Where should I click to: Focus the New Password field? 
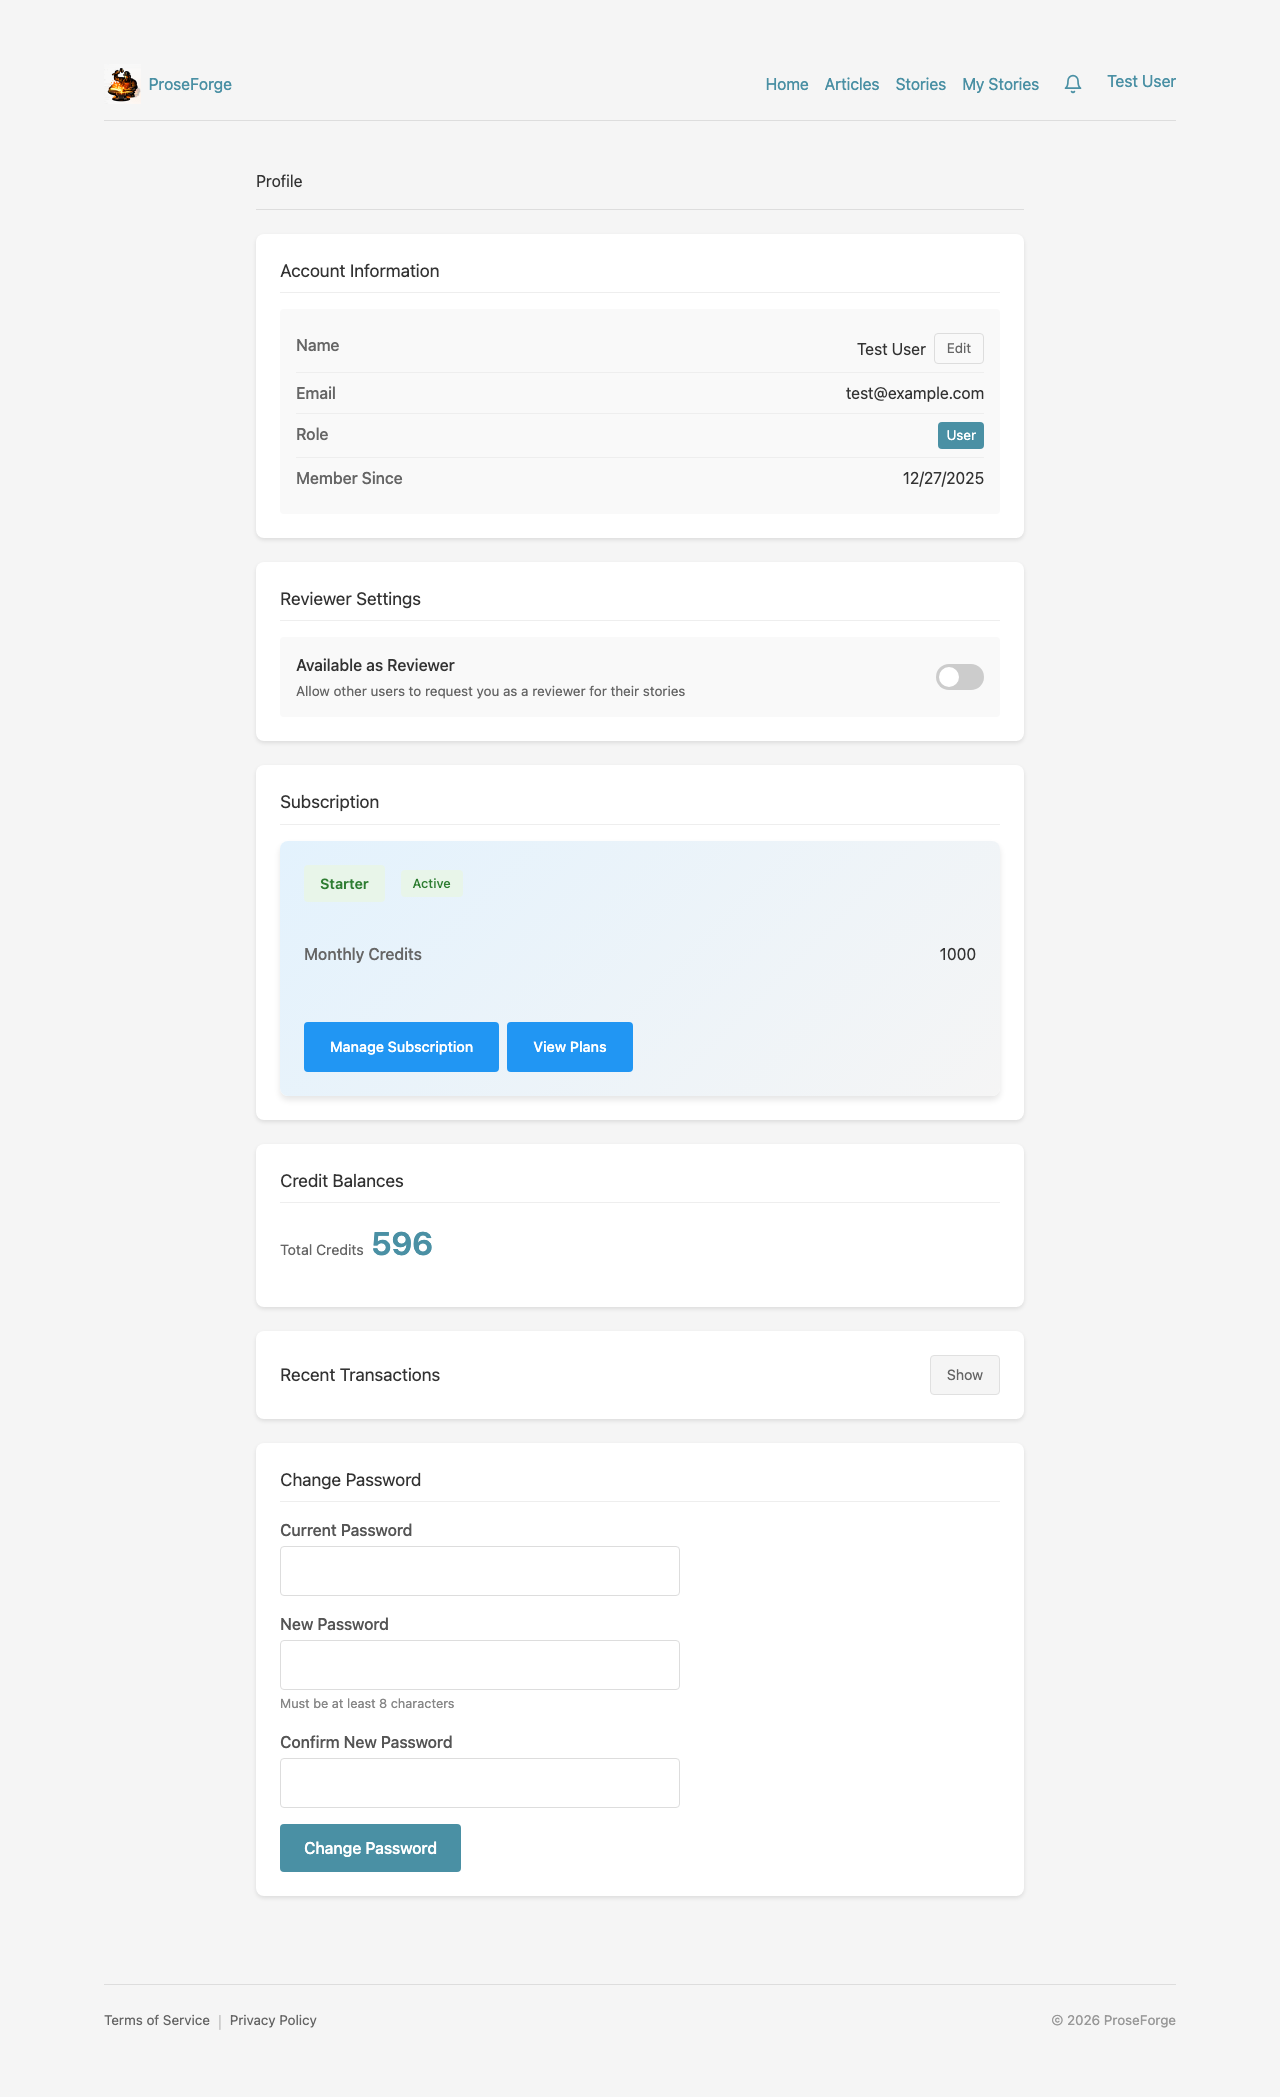point(479,1664)
